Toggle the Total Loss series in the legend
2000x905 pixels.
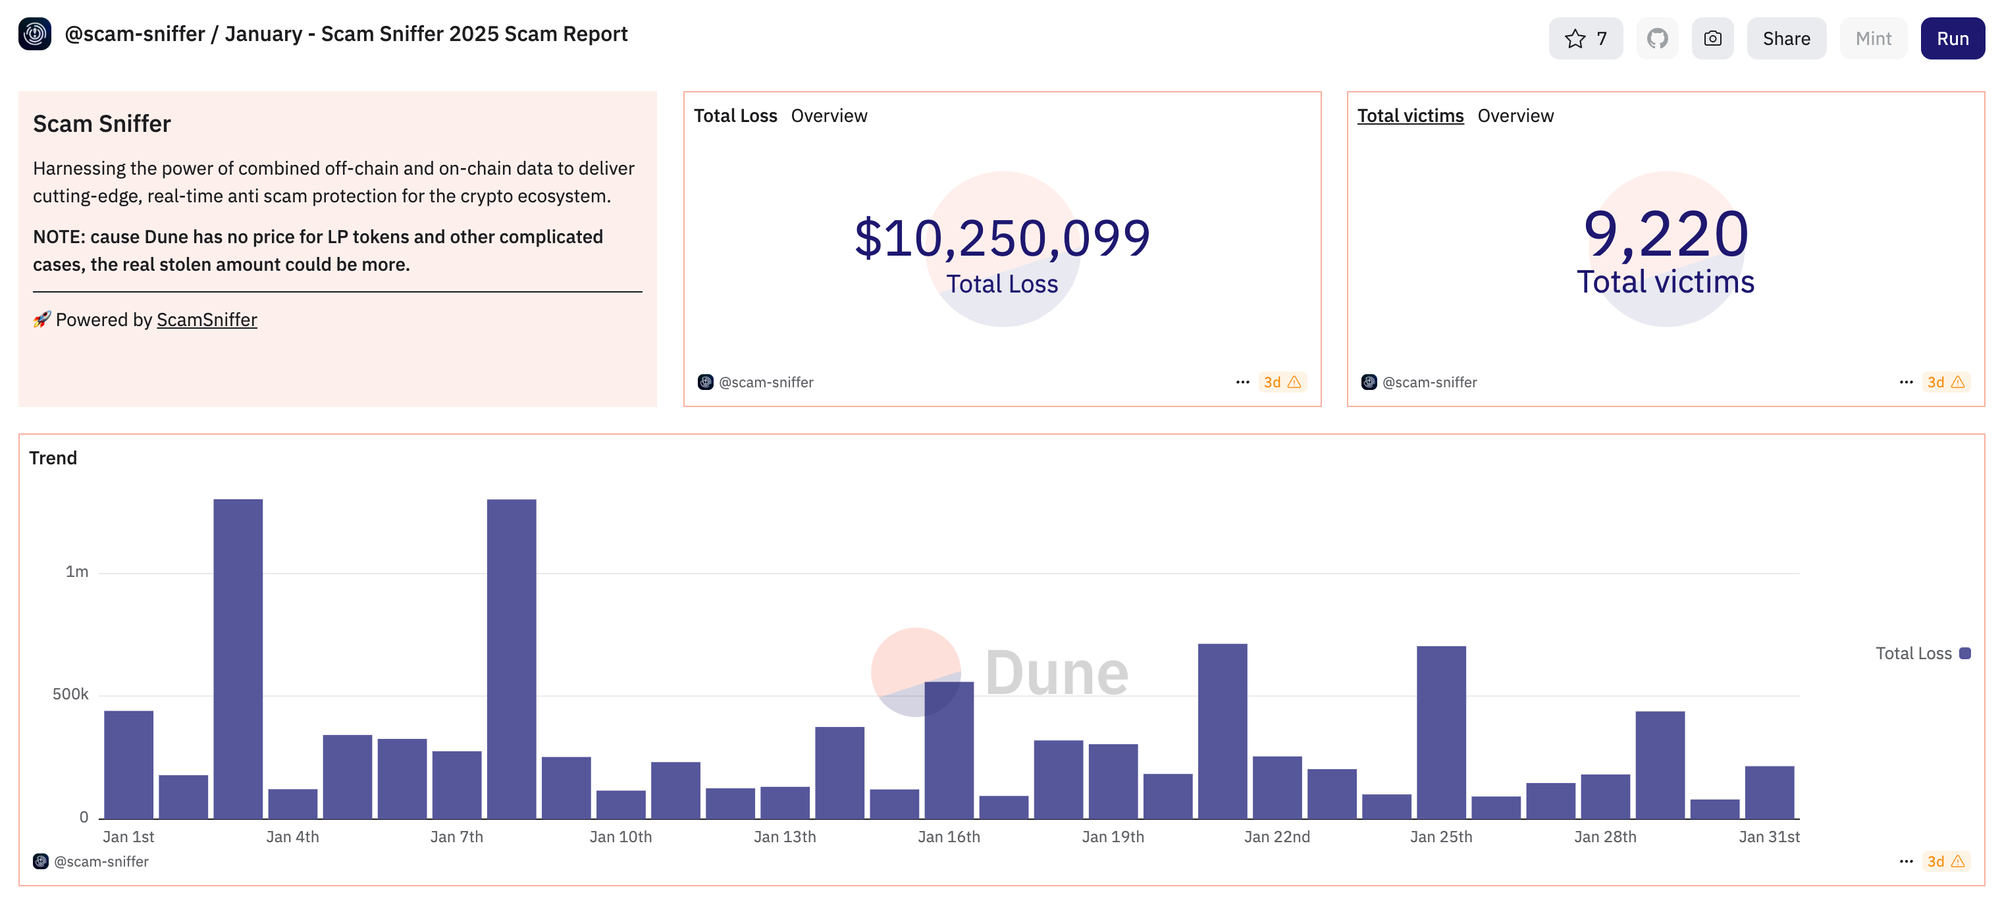click(x=1922, y=653)
